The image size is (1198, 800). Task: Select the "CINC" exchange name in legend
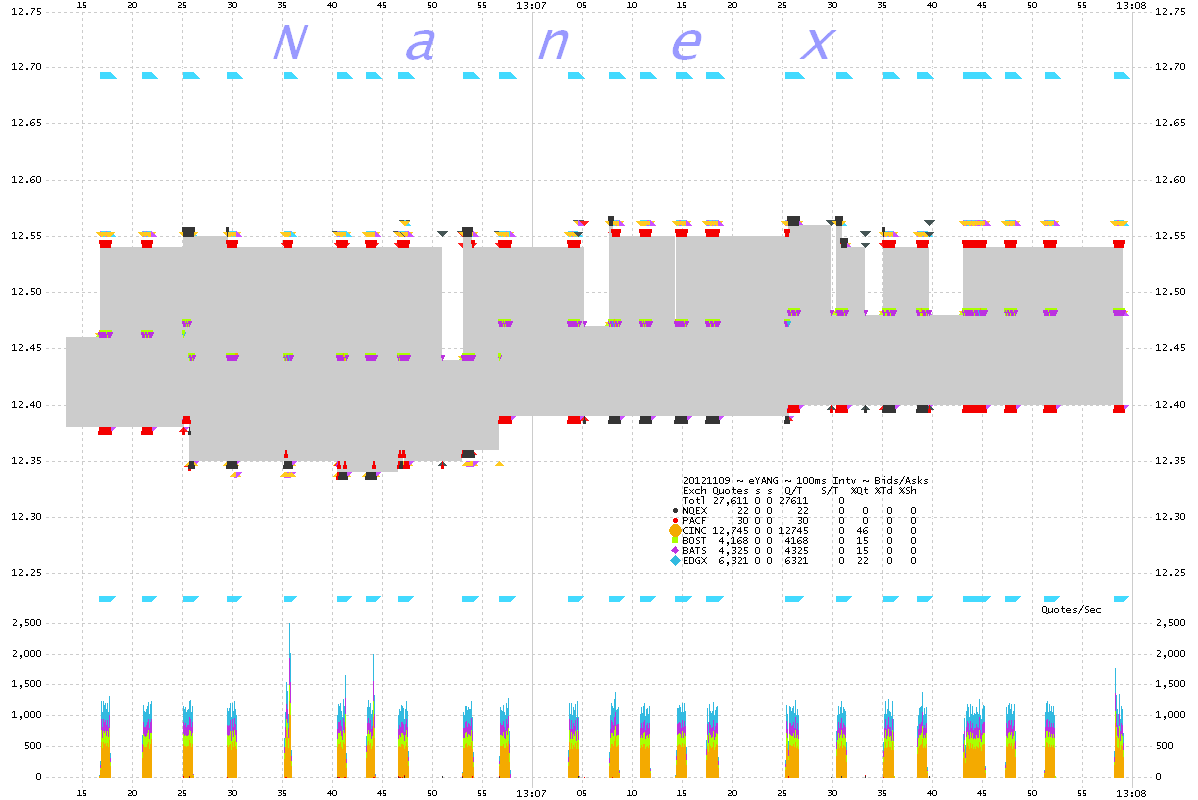(x=695, y=530)
